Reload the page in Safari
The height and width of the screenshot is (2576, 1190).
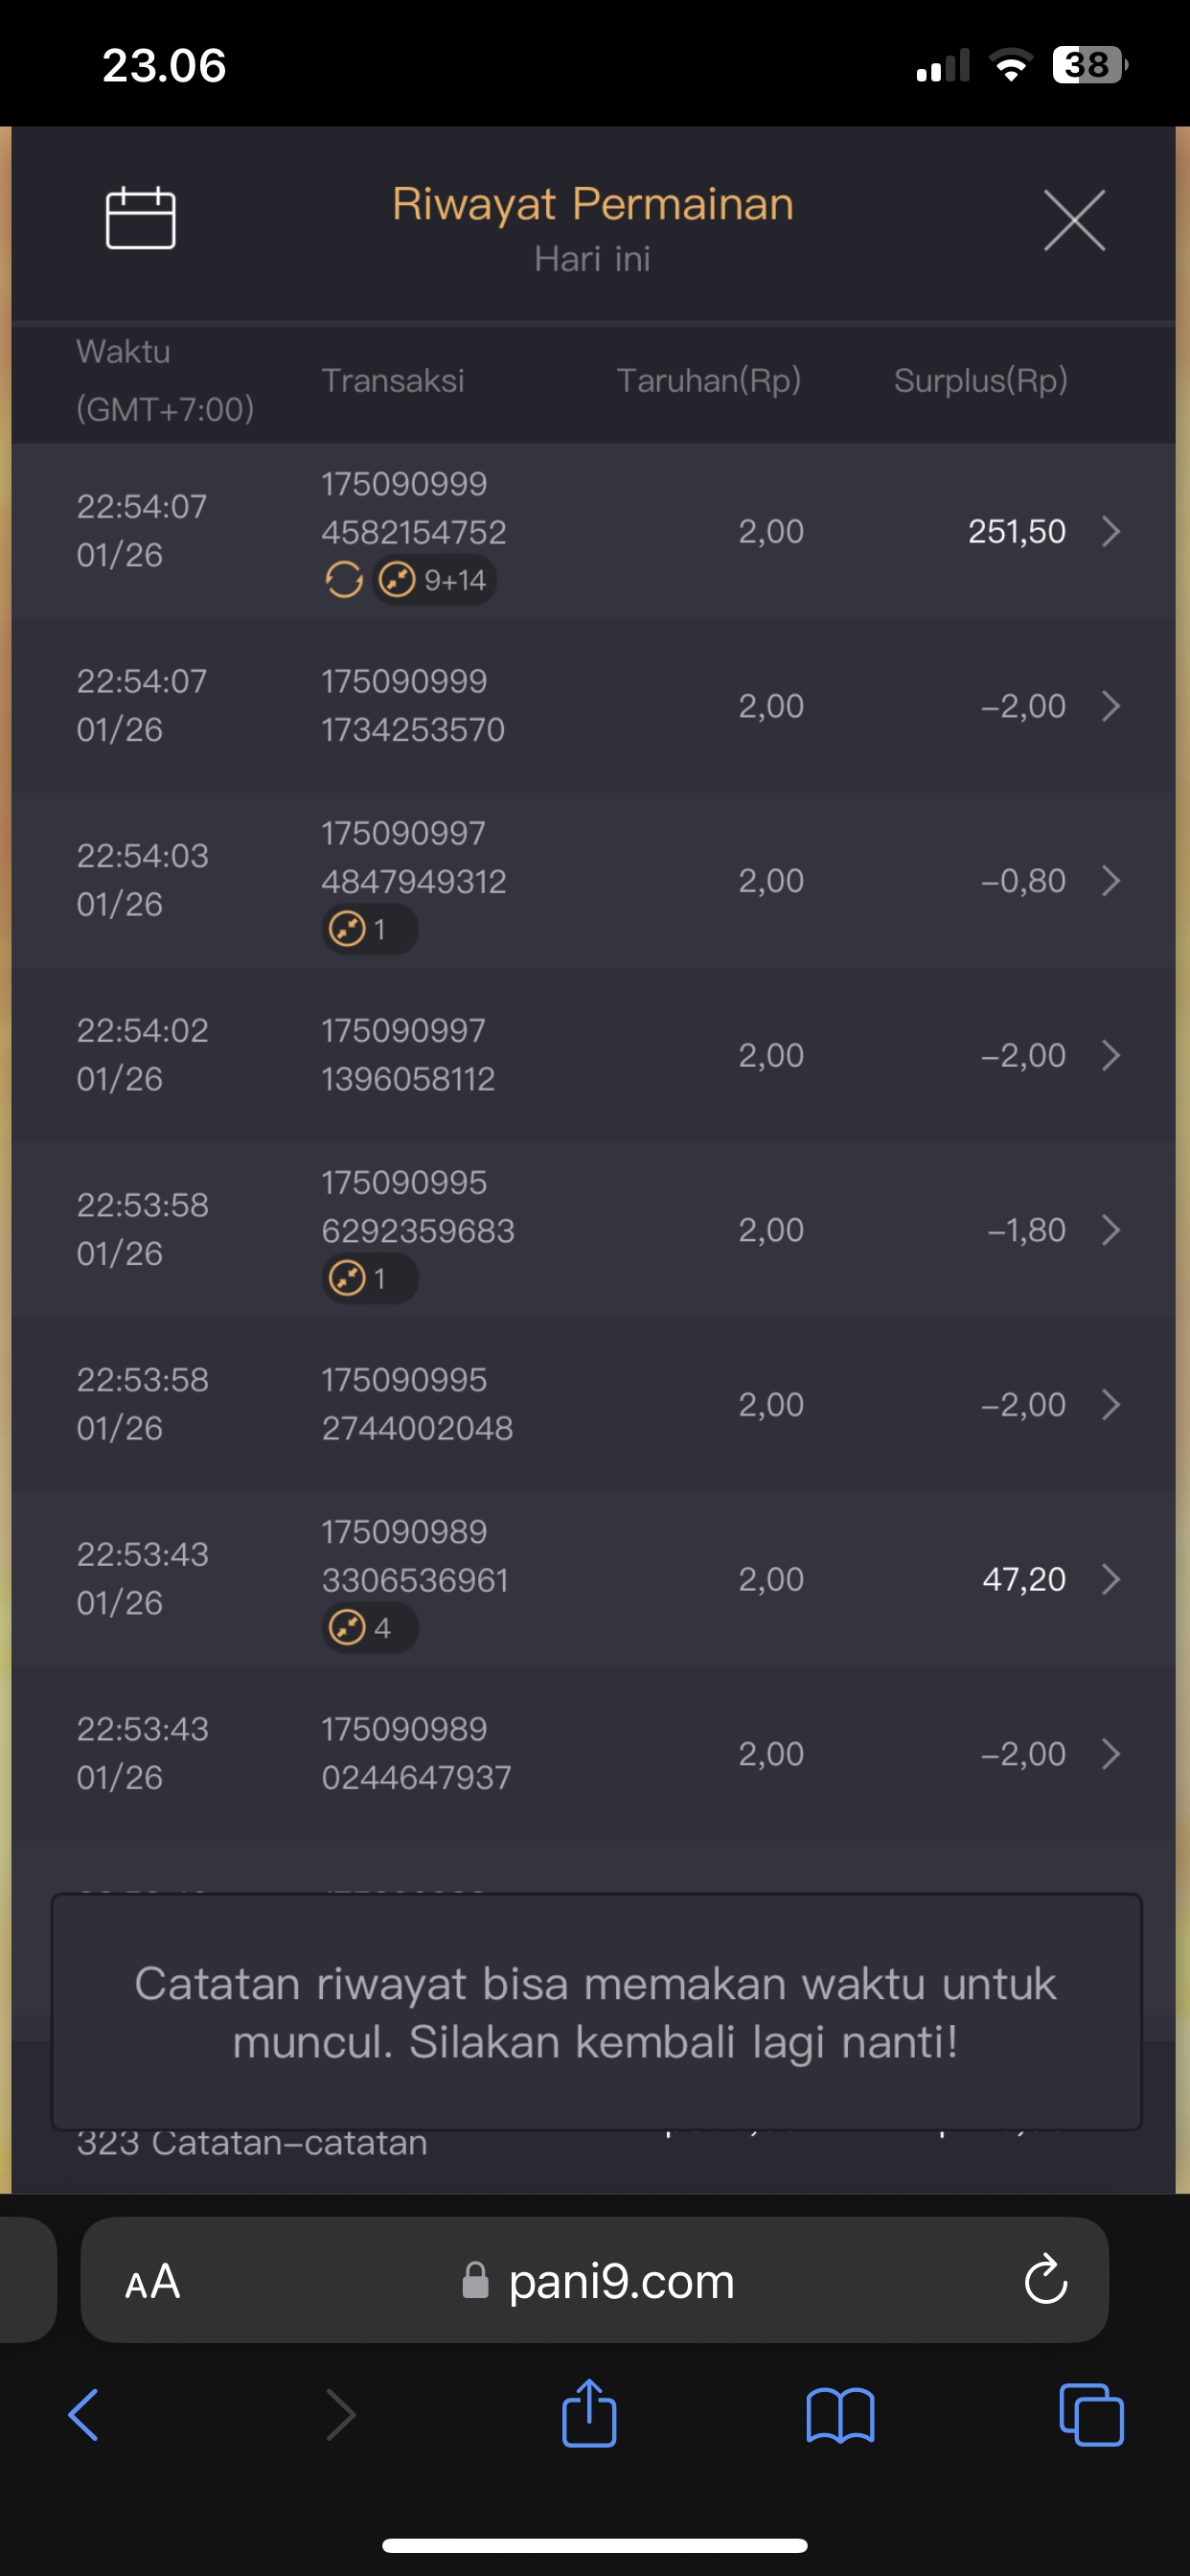tap(1045, 2280)
